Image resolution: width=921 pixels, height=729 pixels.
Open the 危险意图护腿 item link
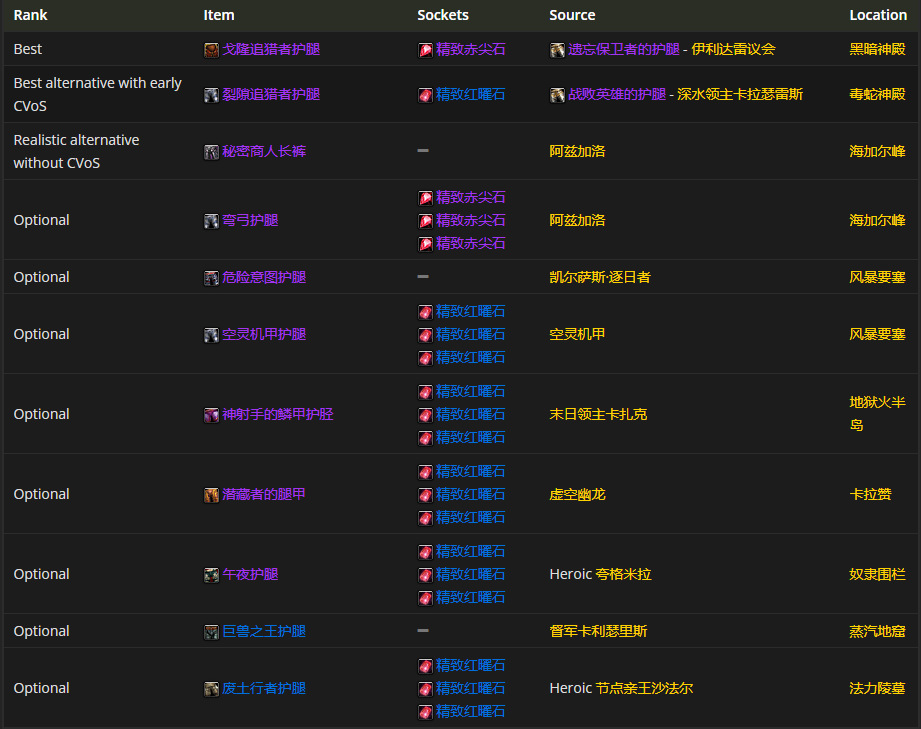tap(264, 277)
